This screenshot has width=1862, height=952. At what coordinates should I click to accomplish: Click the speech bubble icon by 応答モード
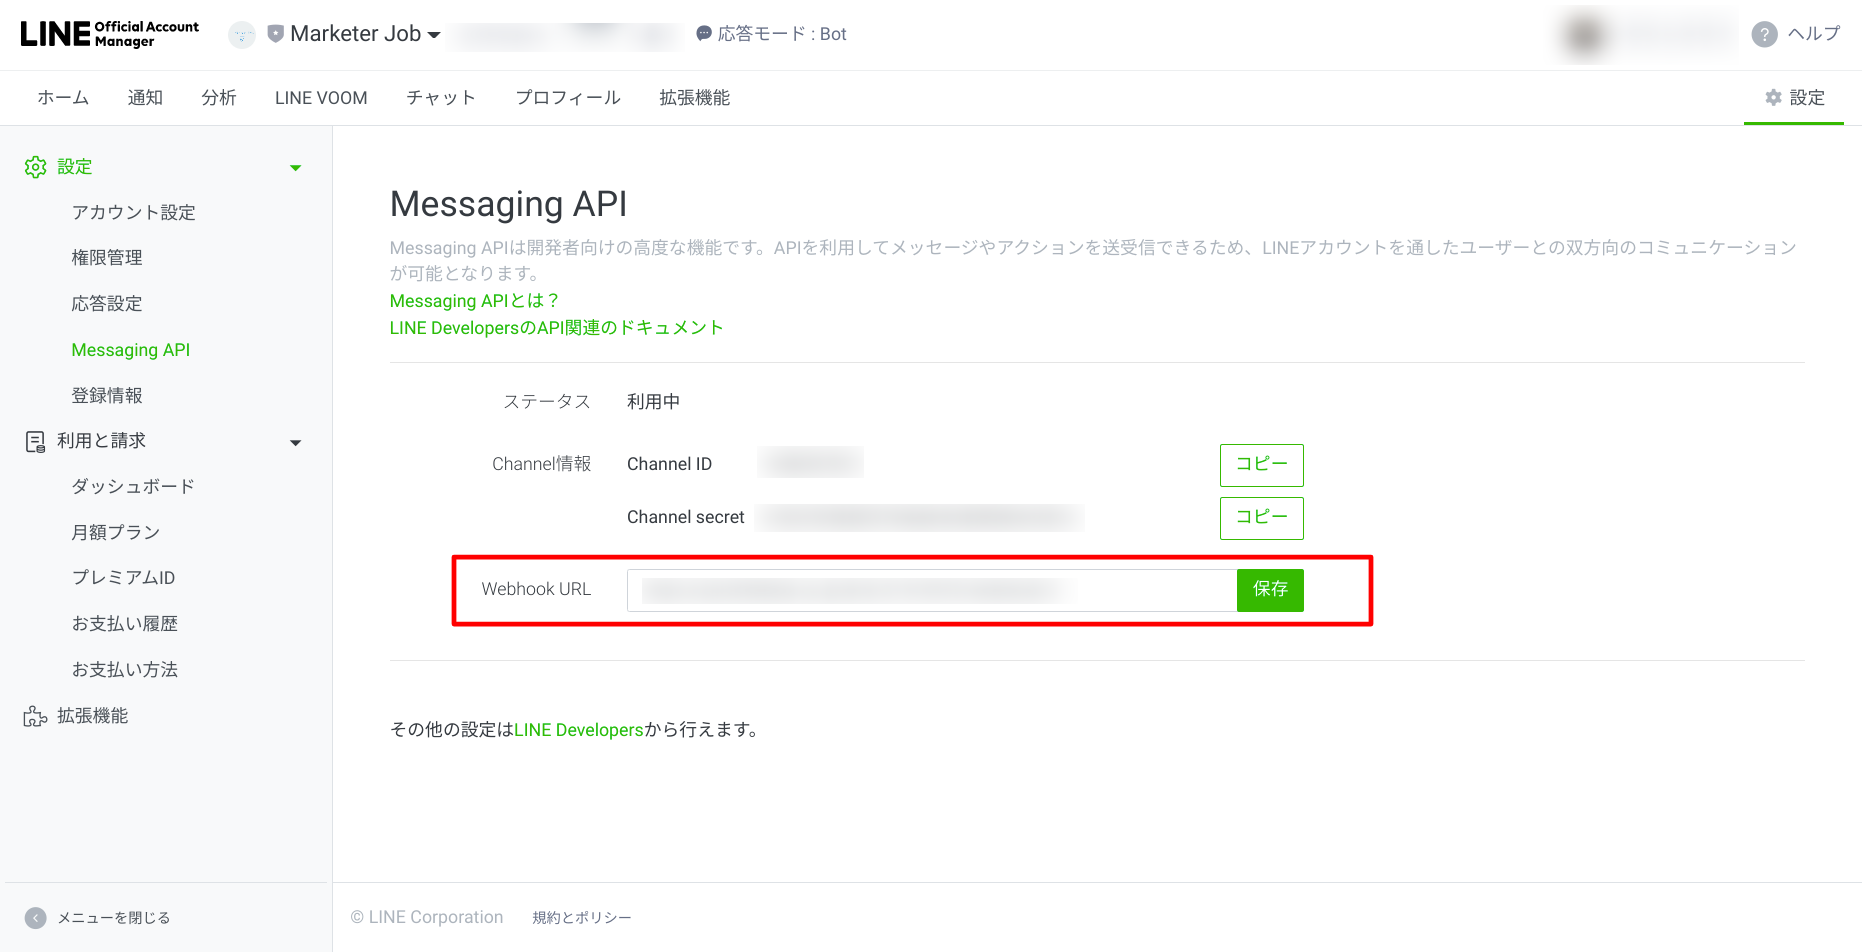[x=704, y=33]
